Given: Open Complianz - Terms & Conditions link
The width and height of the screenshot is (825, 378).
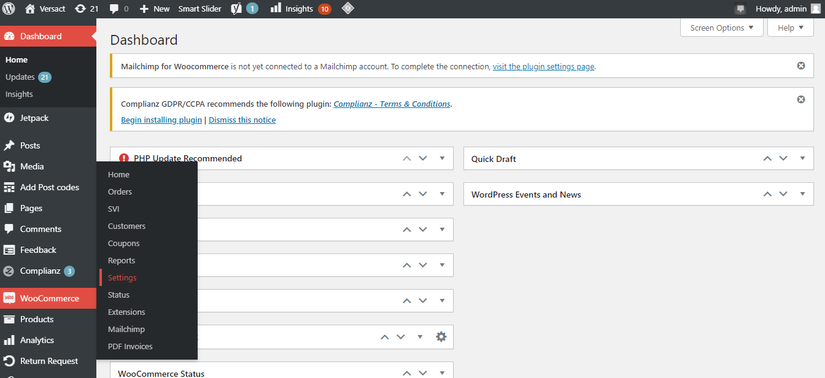Looking at the screenshot, I should [392, 104].
